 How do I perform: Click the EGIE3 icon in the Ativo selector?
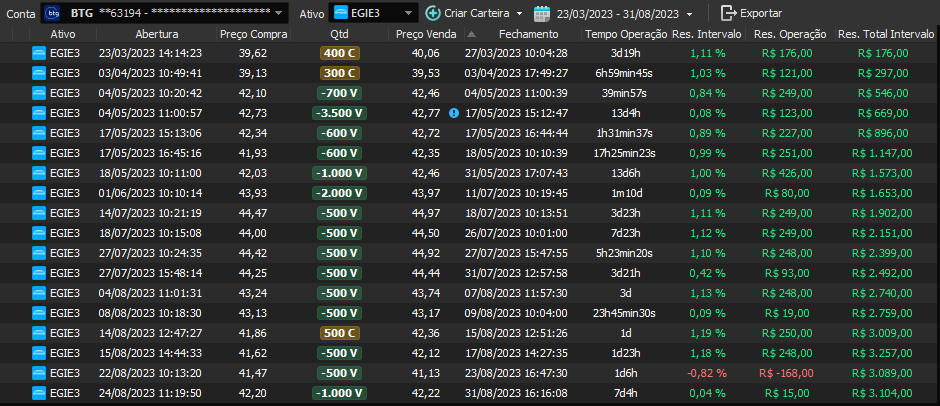tap(341, 13)
